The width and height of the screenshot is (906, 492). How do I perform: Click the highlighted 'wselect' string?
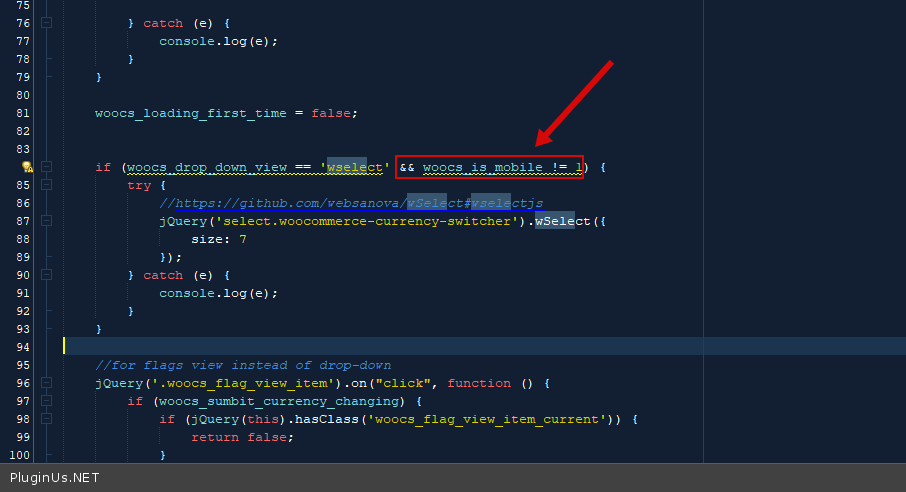(x=354, y=167)
